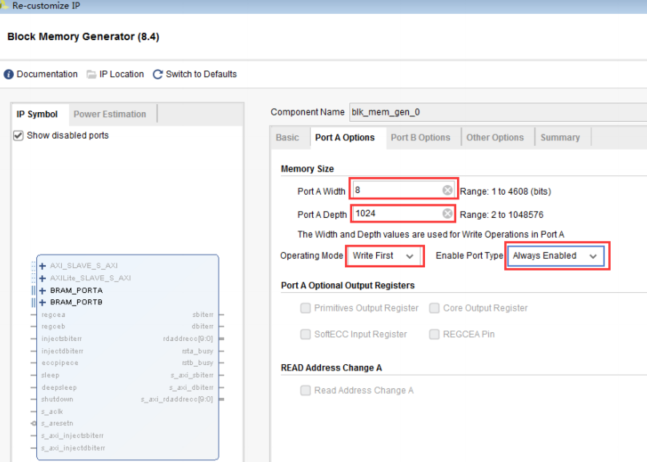Click the injectsbiterr port label
This screenshot has width=647, height=462.
[61, 339]
